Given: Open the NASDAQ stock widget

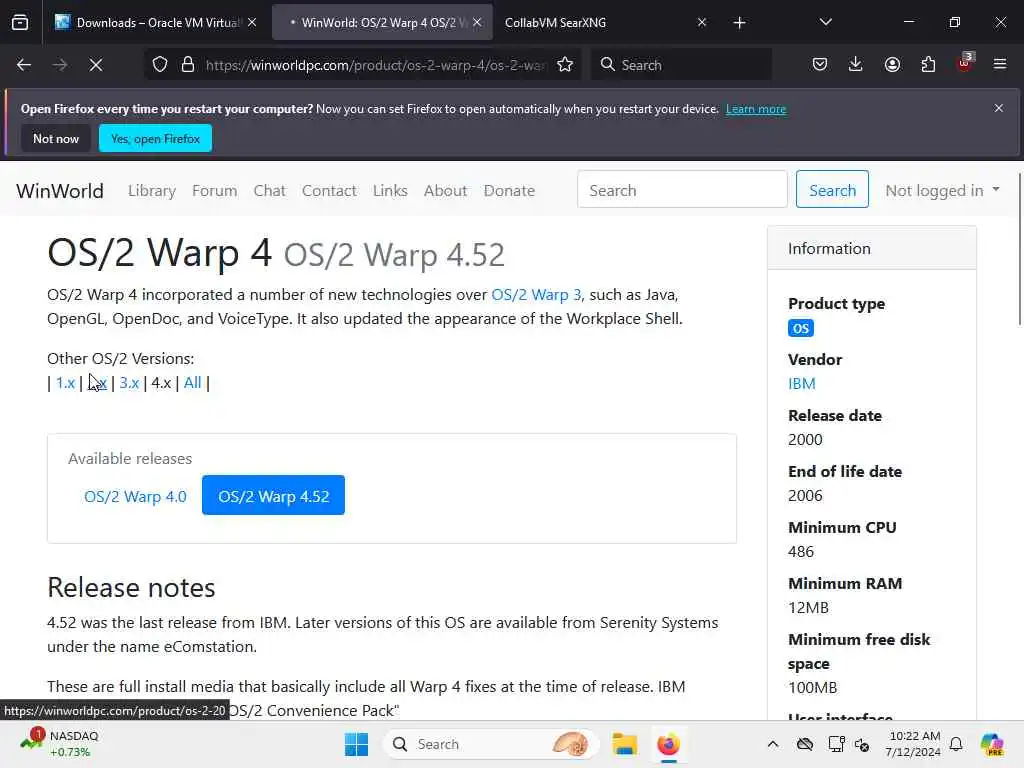Looking at the screenshot, I should (59, 744).
